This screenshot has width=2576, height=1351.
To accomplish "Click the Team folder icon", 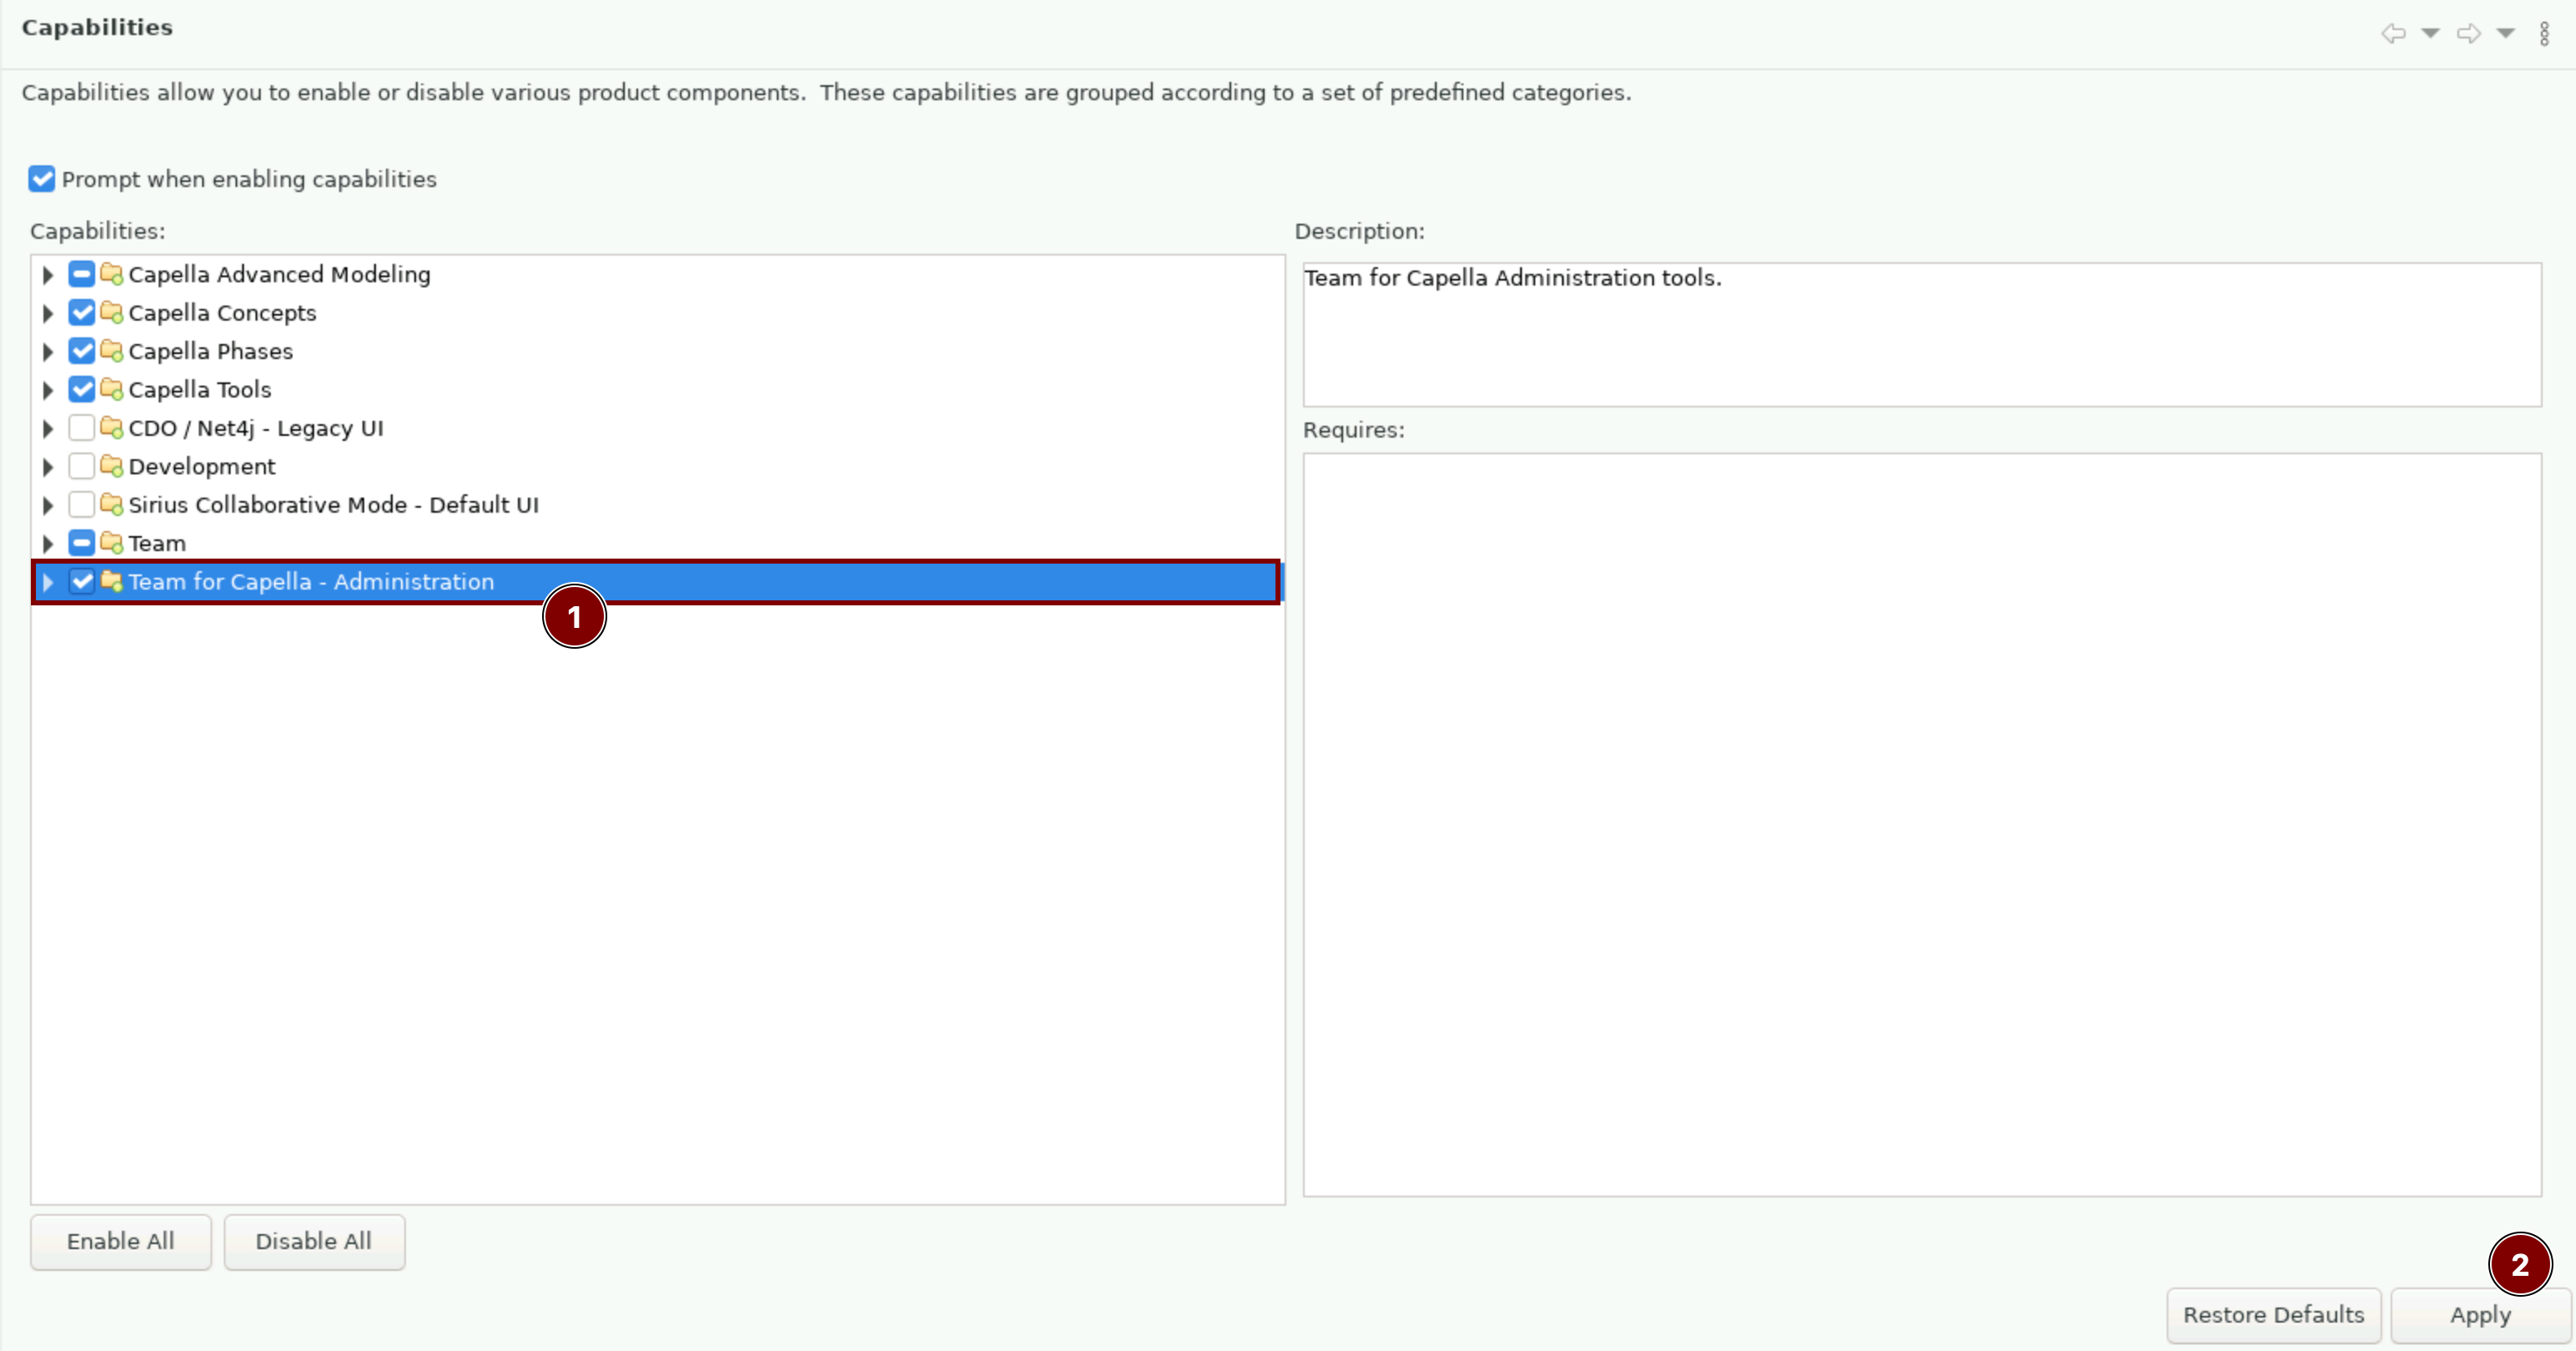I will coord(112,543).
